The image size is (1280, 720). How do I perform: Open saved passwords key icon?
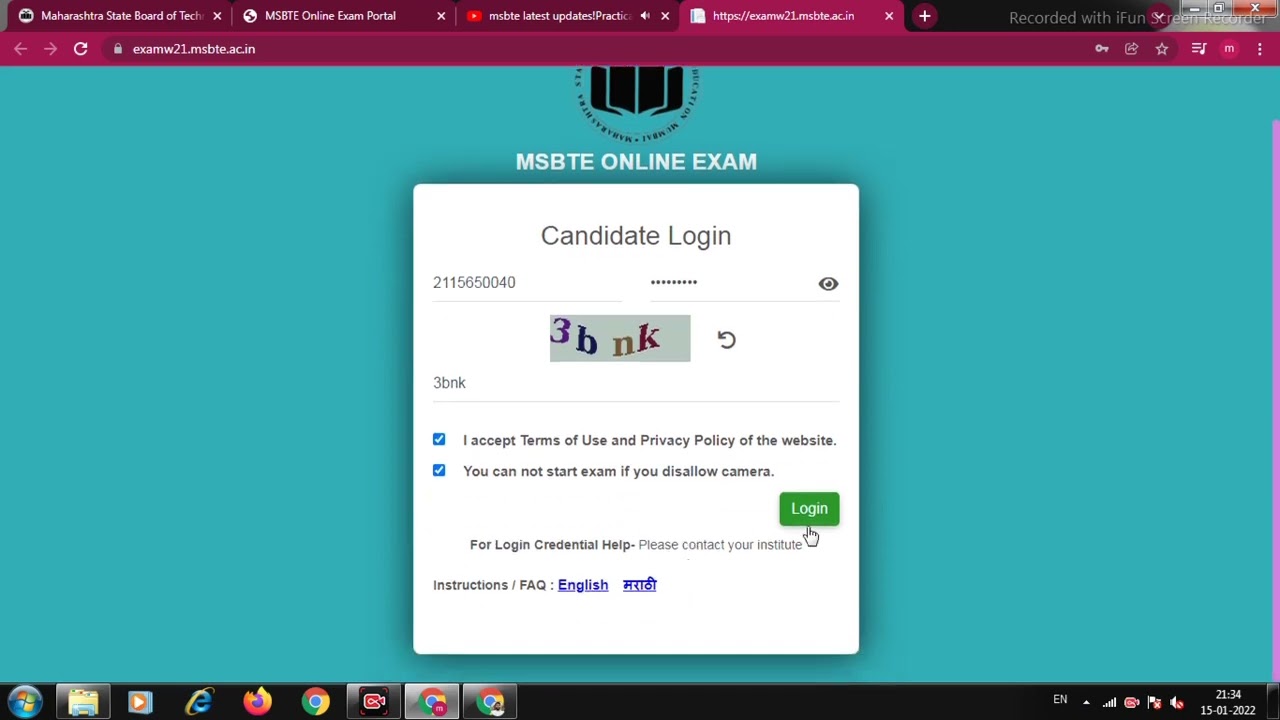click(1102, 49)
